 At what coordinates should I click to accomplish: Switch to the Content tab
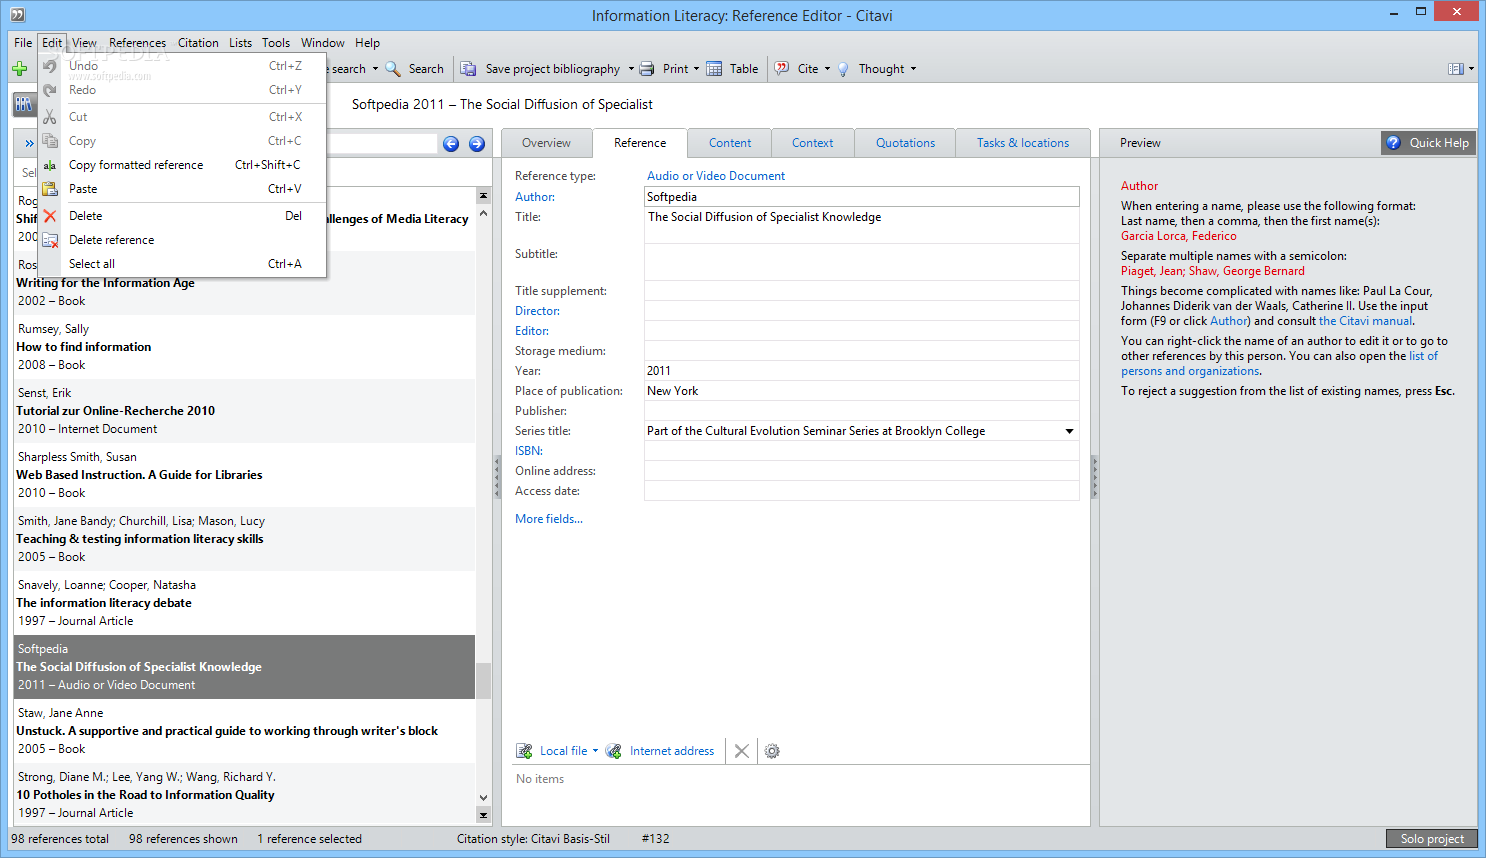point(730,143)
